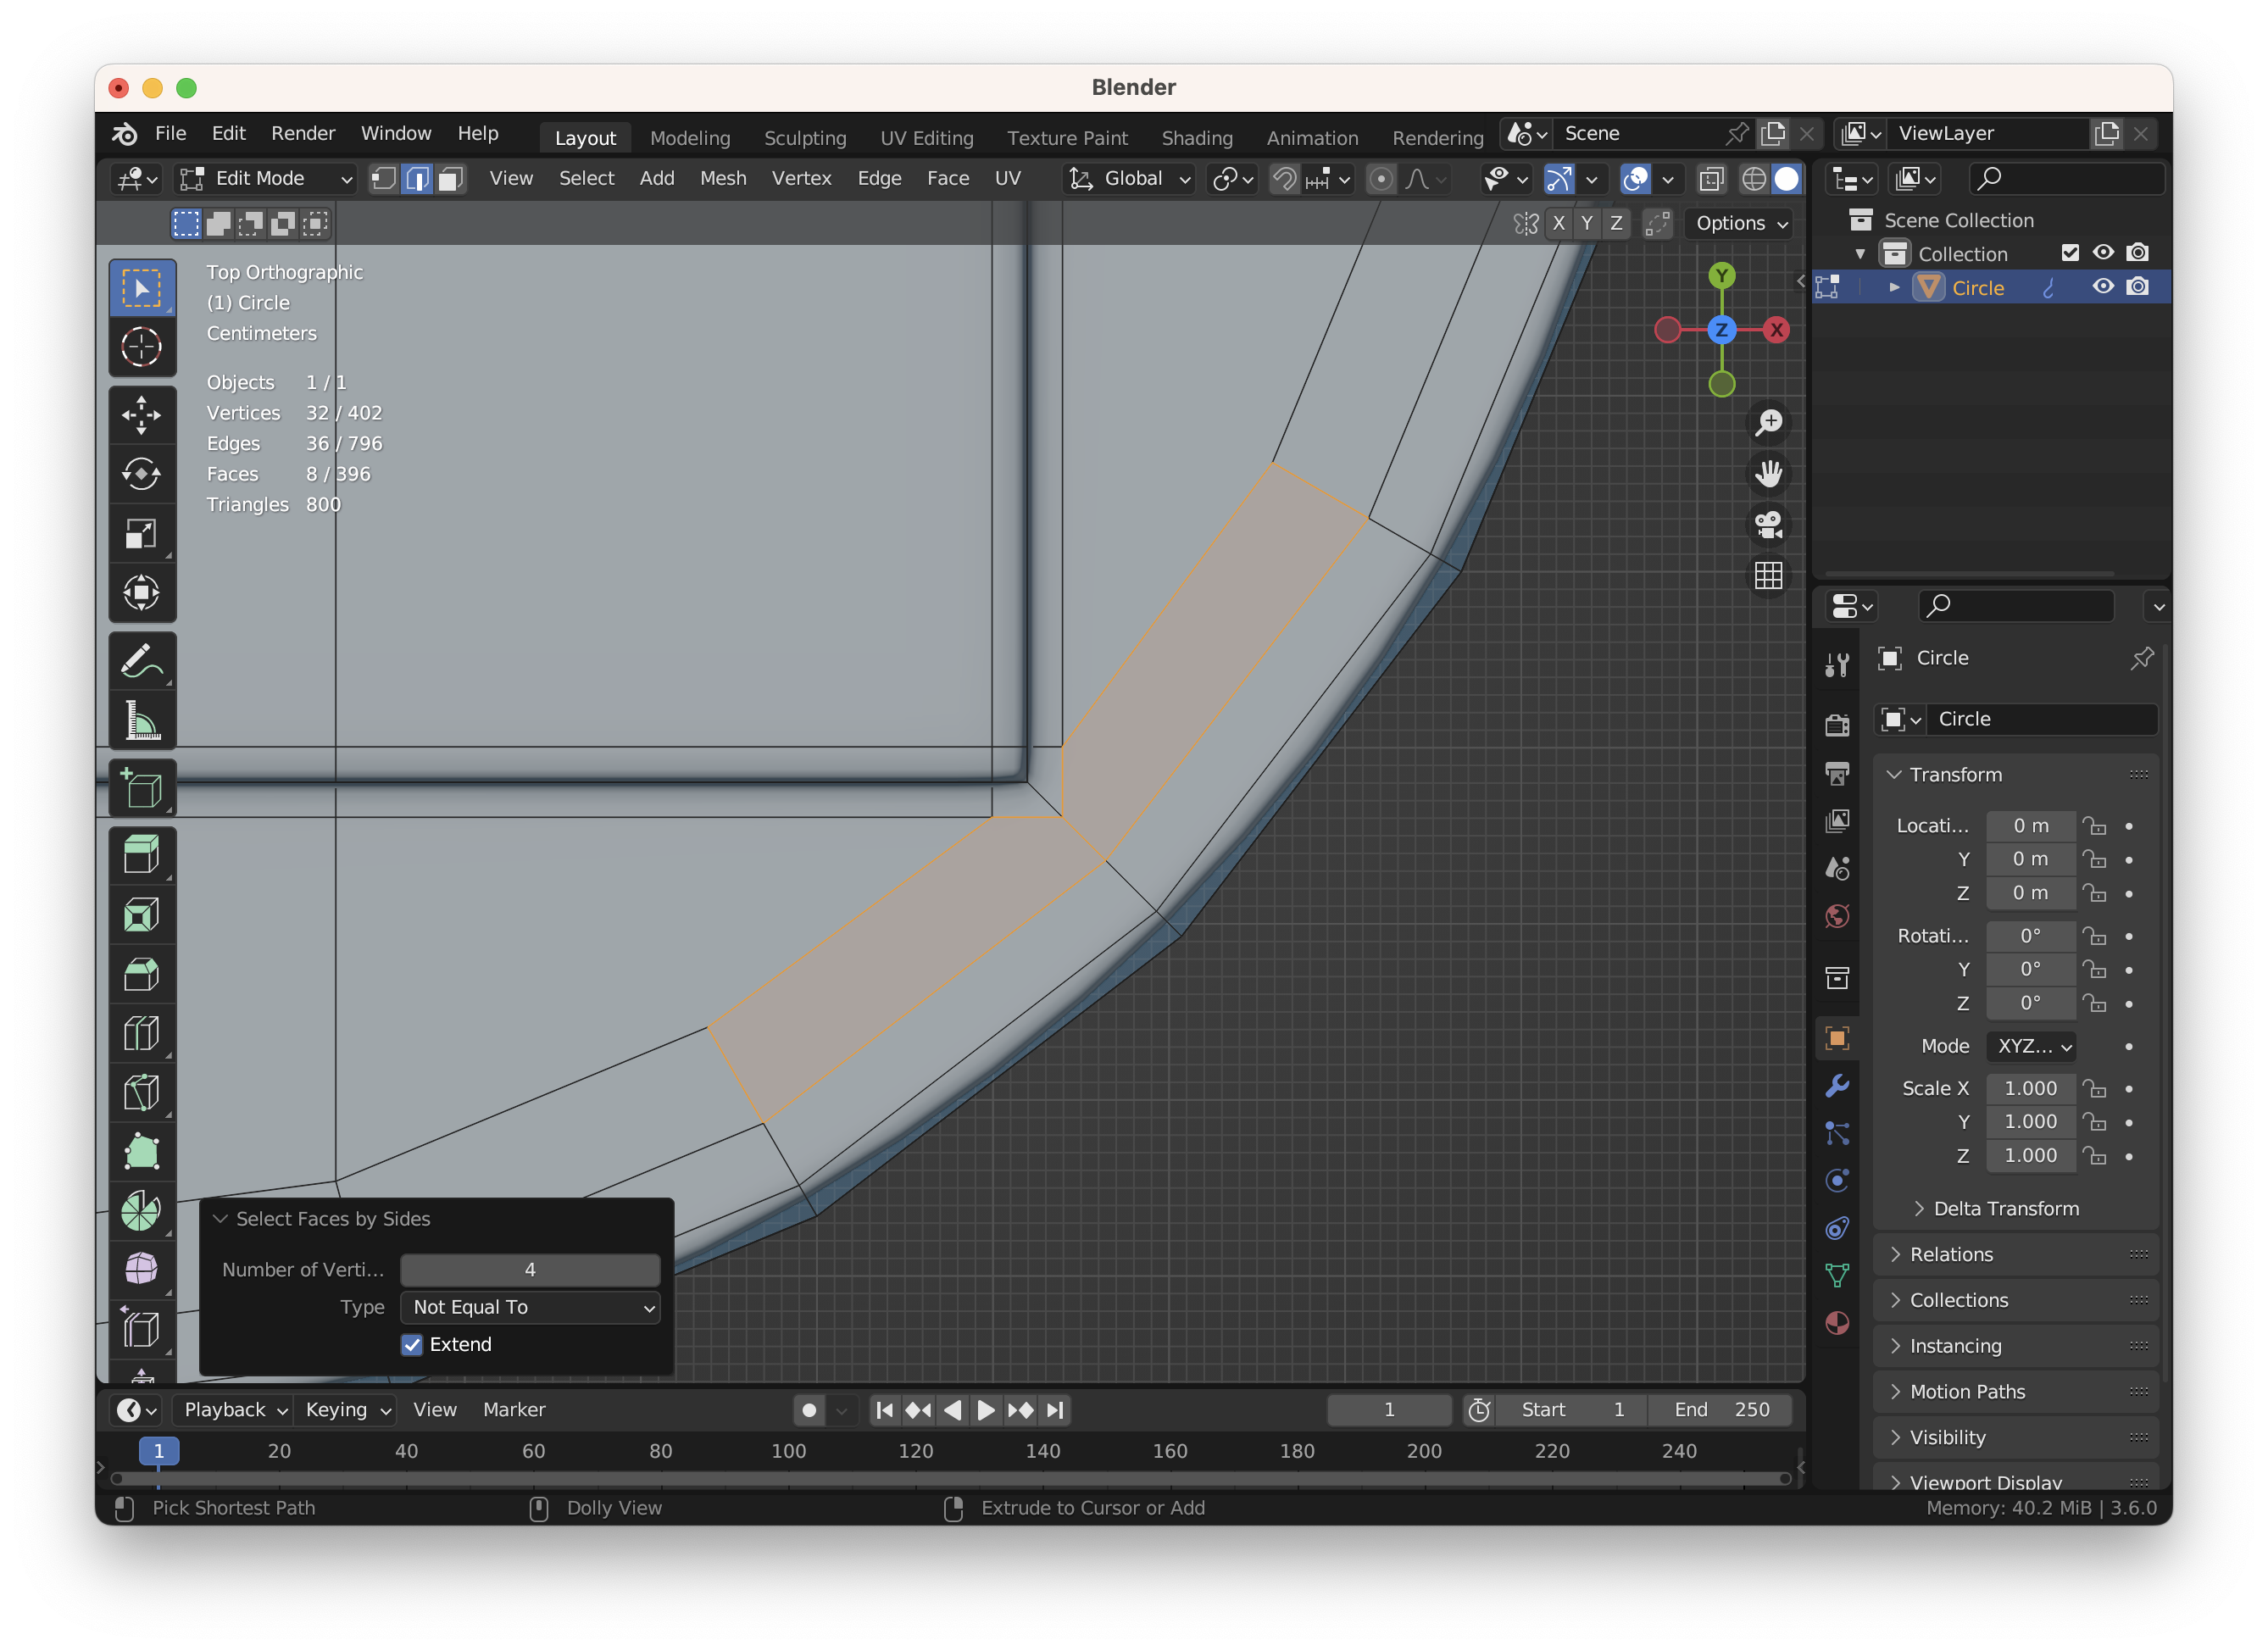Screen dimensions: 2268x1651
Task: Click the Zoom viewport gizmo icon
Action: [1768, 422]
